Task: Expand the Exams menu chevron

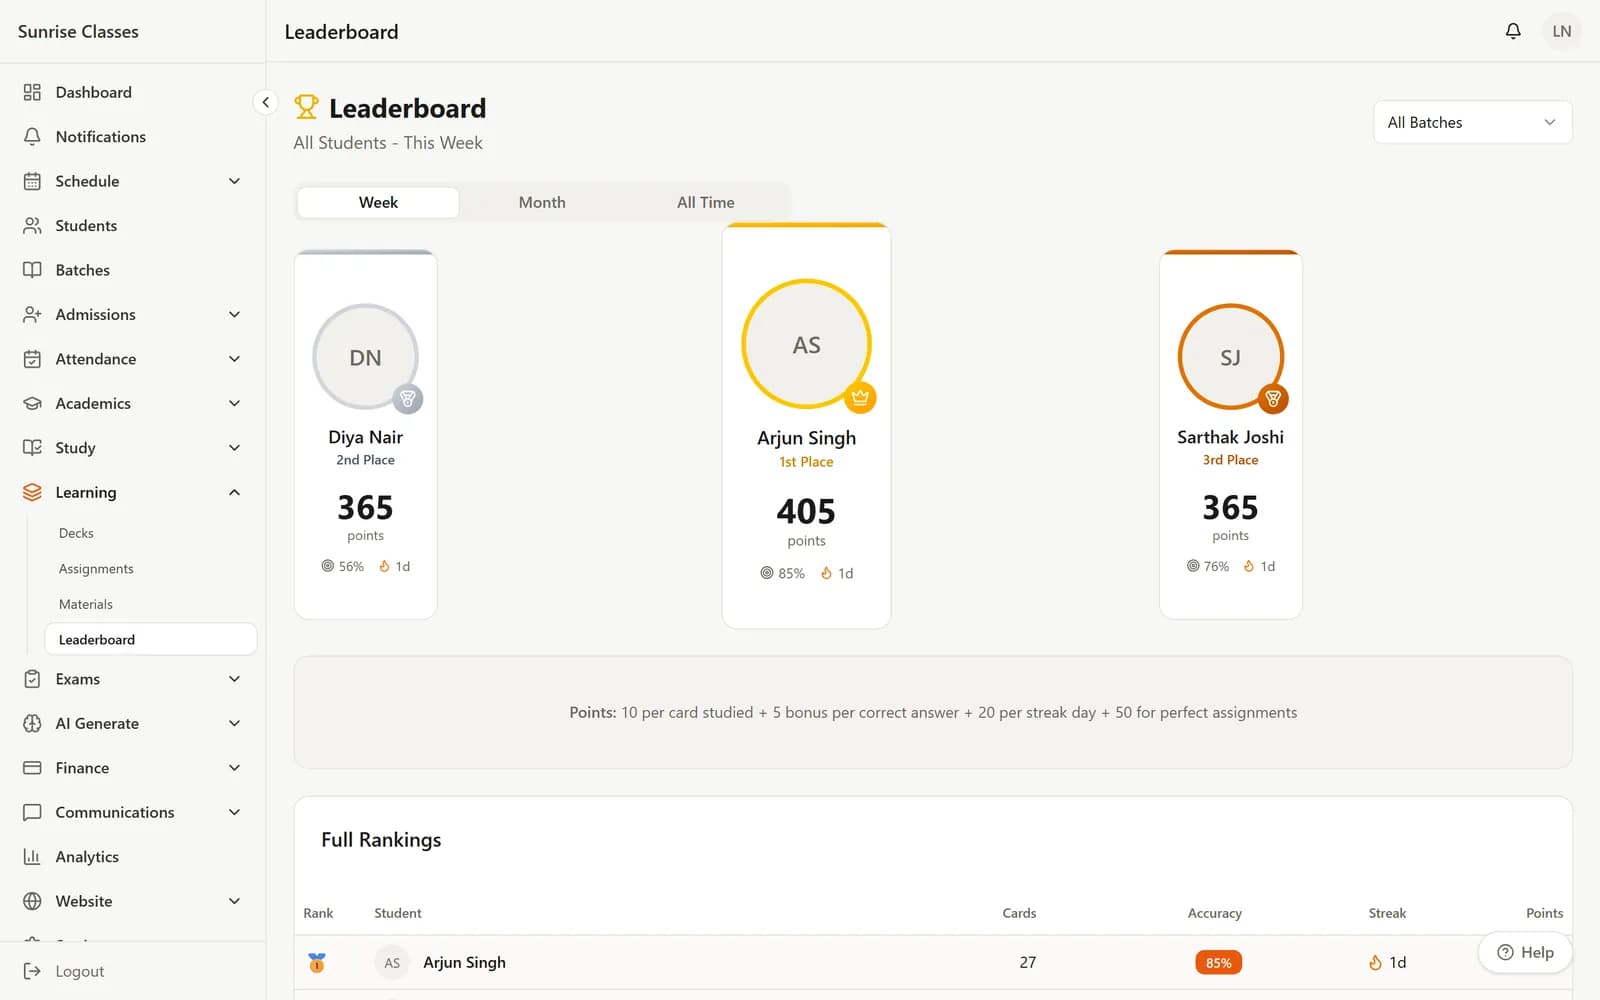Action: click(234, 679)
